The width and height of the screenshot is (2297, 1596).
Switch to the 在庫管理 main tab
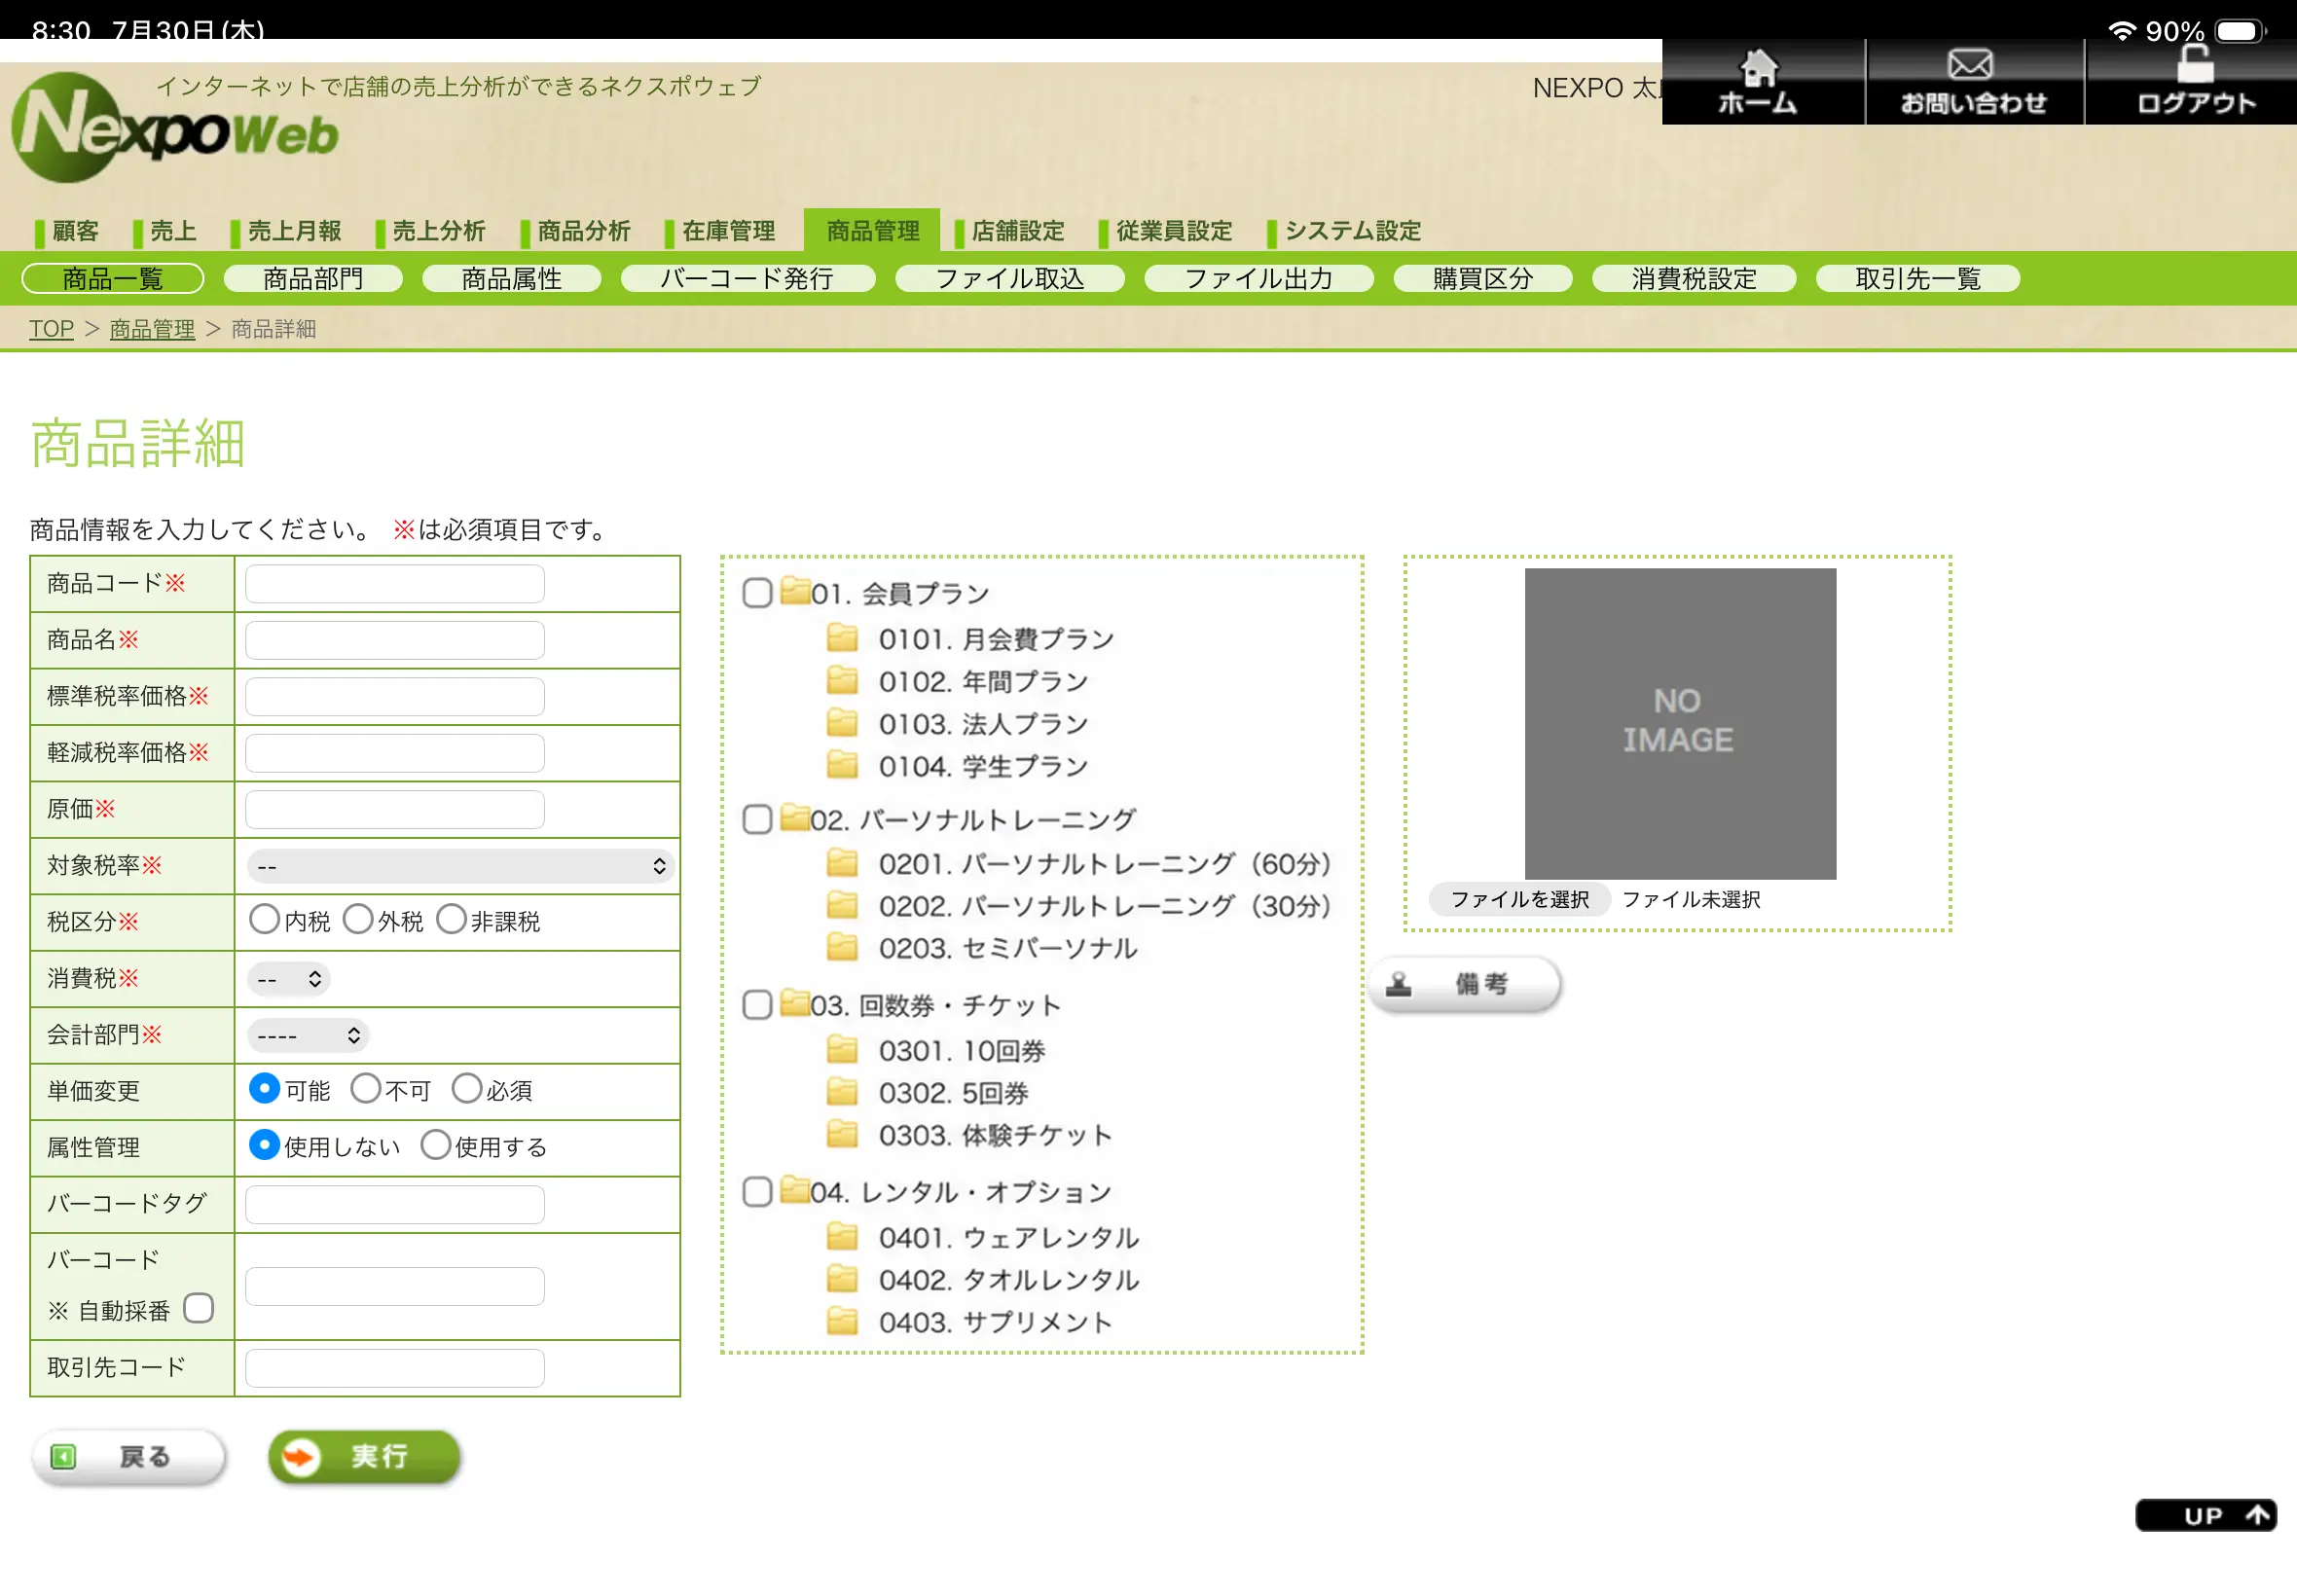pos(721,231)
